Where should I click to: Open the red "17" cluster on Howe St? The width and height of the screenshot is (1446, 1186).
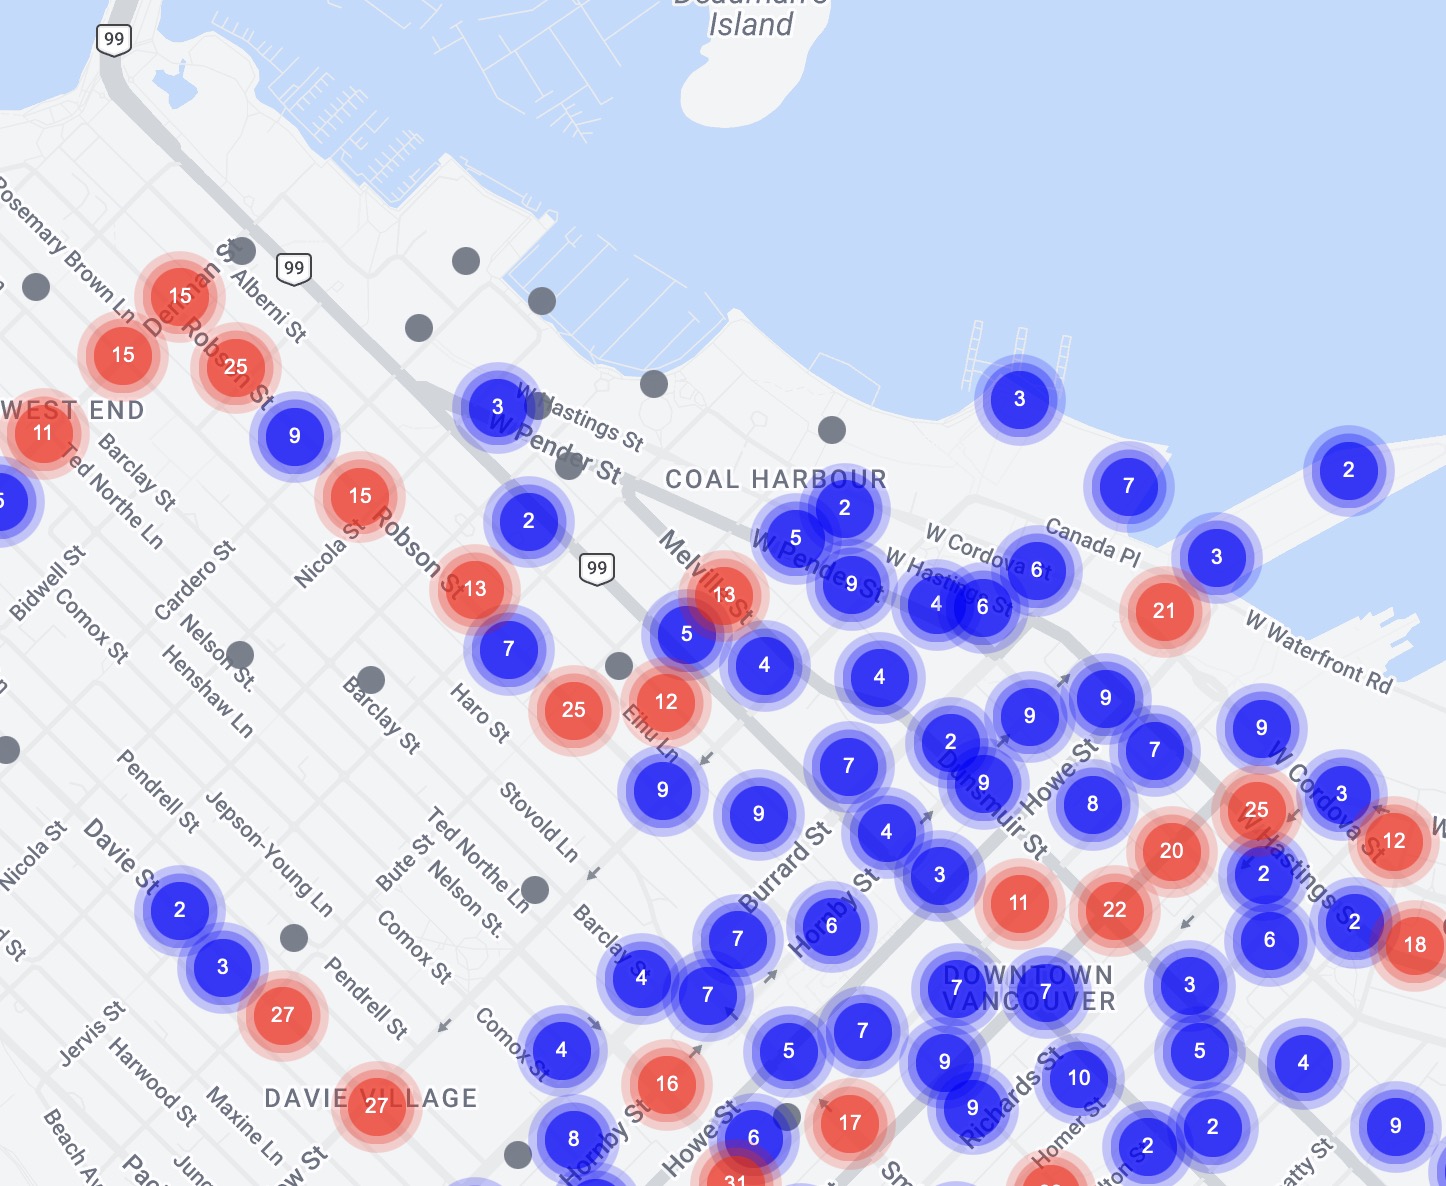pos(849,1123)
